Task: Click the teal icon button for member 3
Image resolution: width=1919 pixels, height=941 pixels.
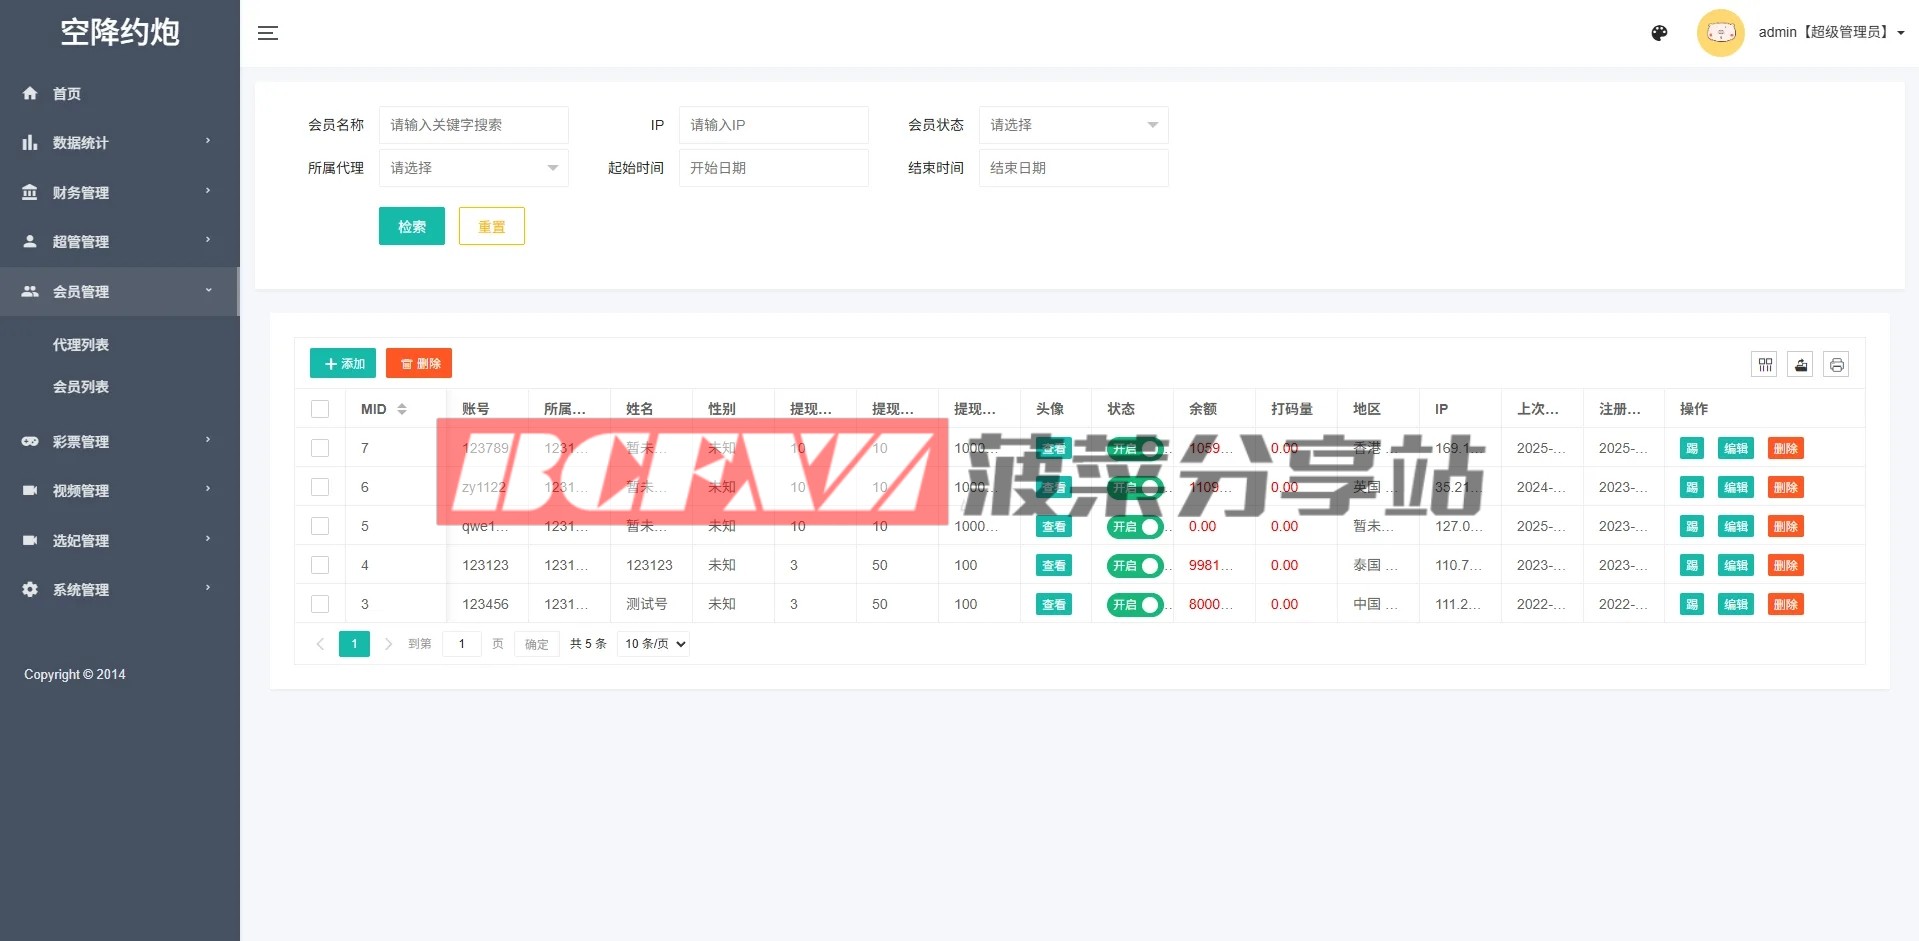Action: (1691, 604)
